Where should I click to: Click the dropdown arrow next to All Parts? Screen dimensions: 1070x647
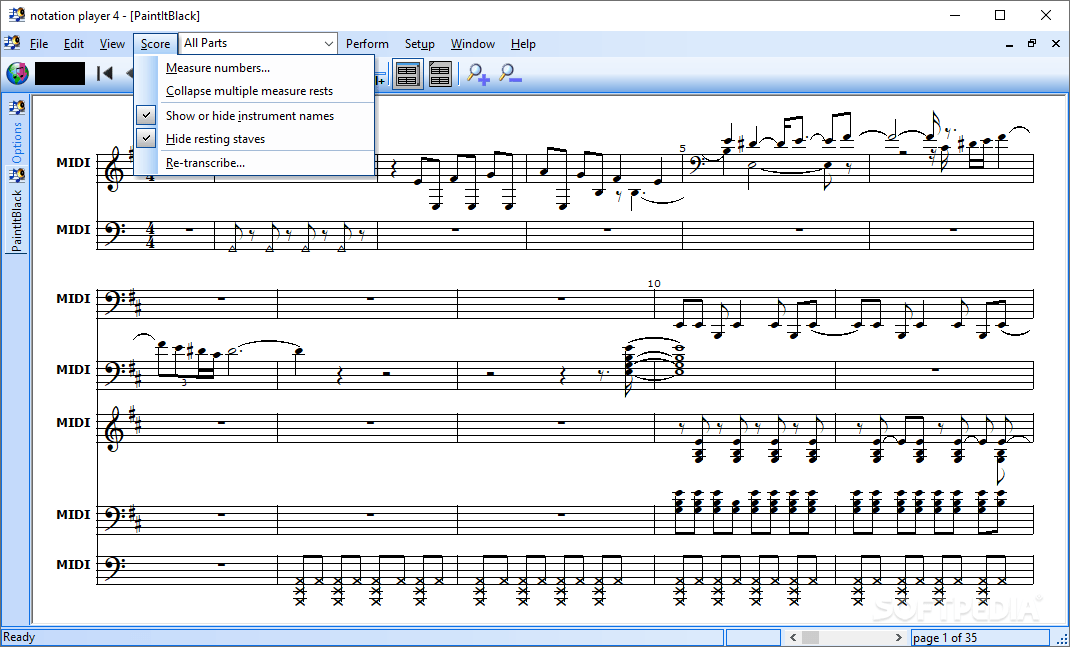pos(328,43)
